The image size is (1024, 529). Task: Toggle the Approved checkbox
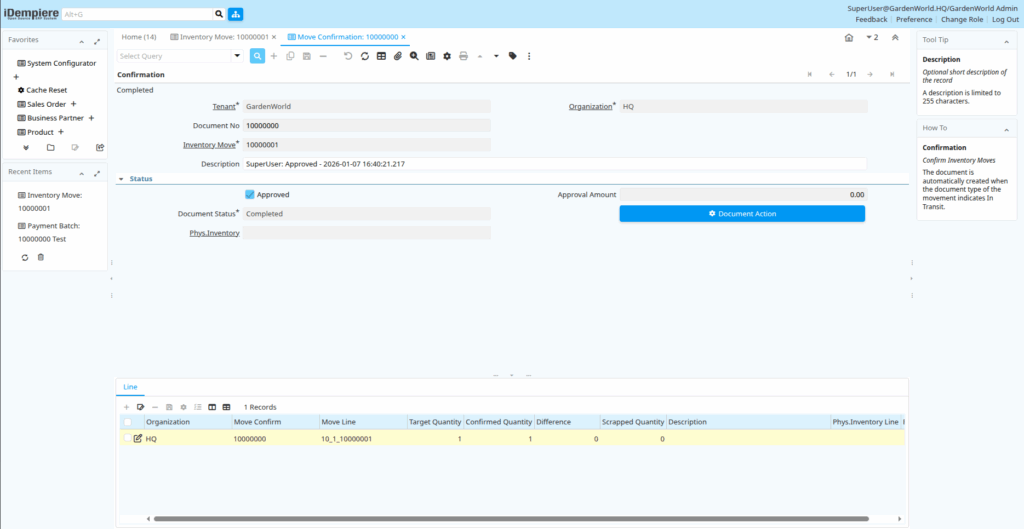click(x=249, y=195)
